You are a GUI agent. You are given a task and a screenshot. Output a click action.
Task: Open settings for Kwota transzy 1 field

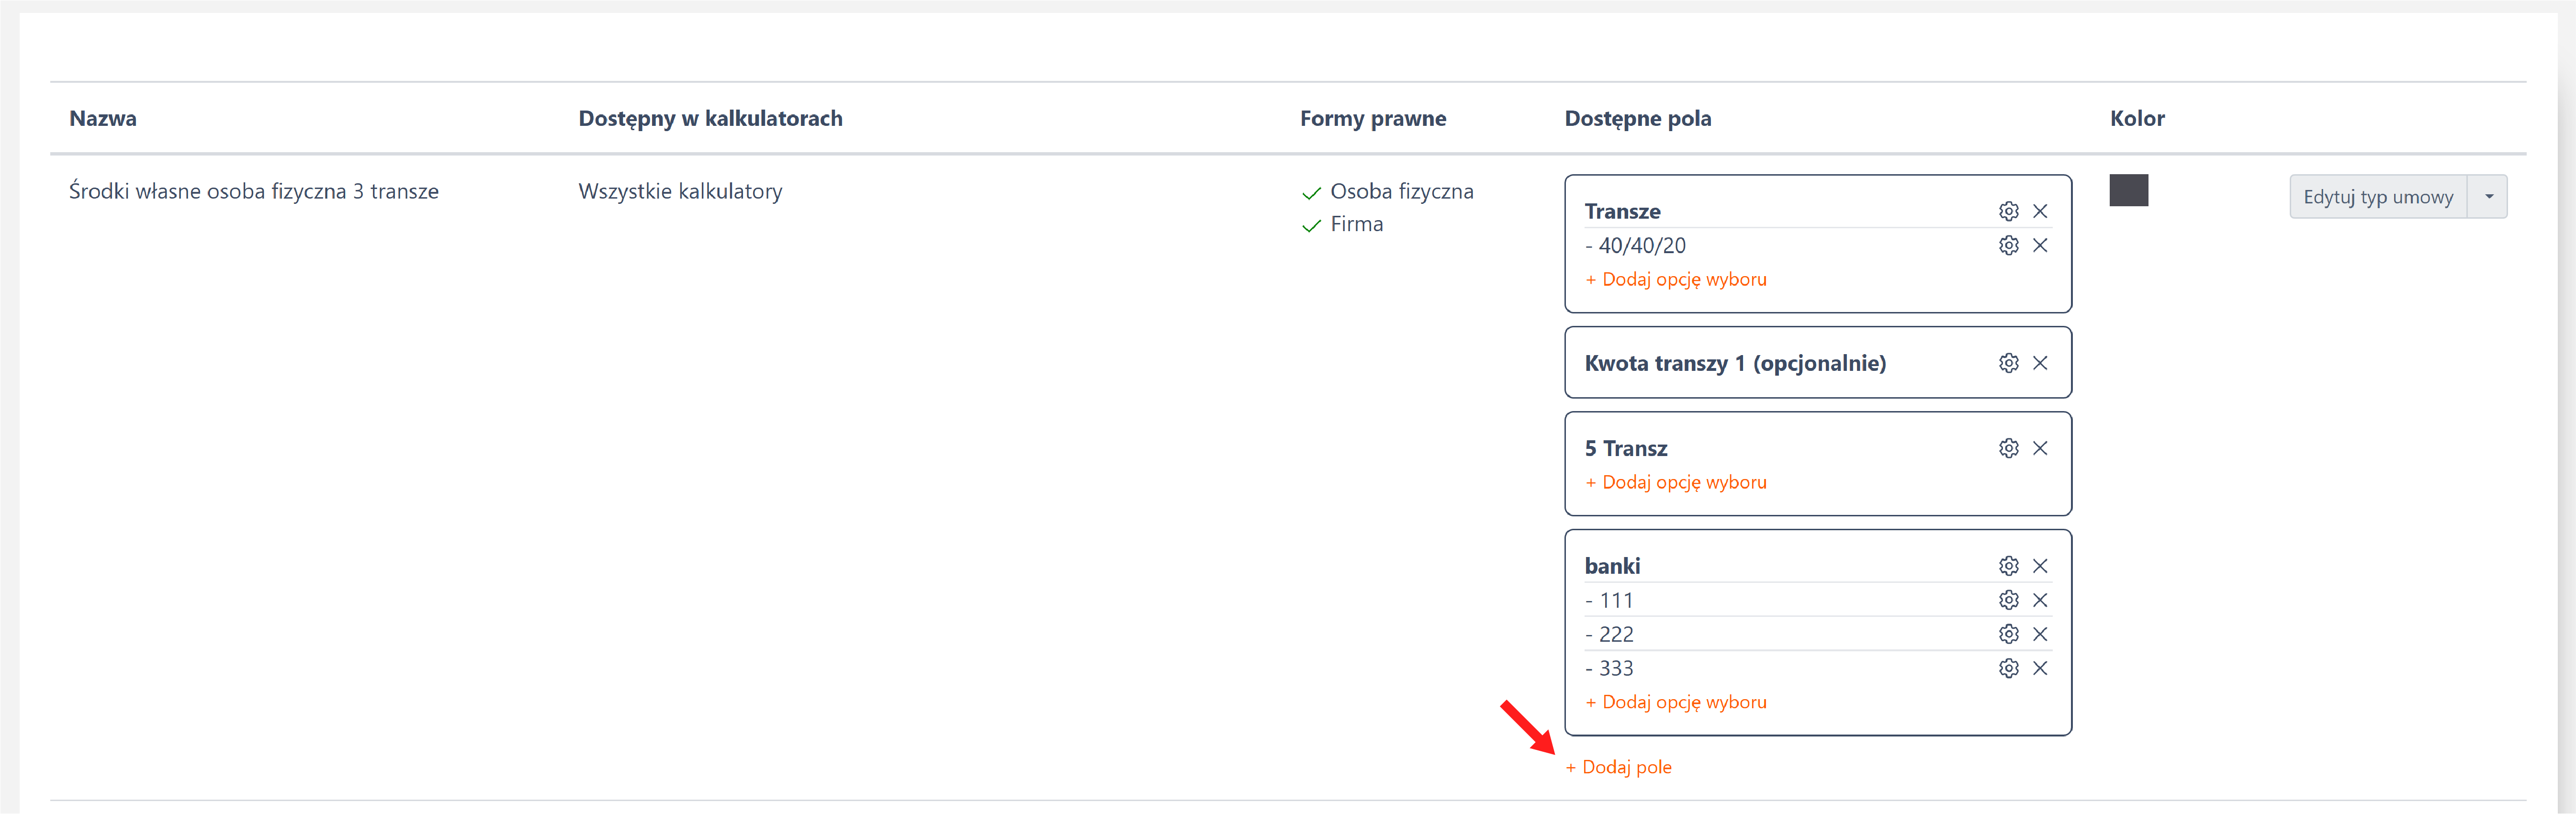[x=2008, y=363]
